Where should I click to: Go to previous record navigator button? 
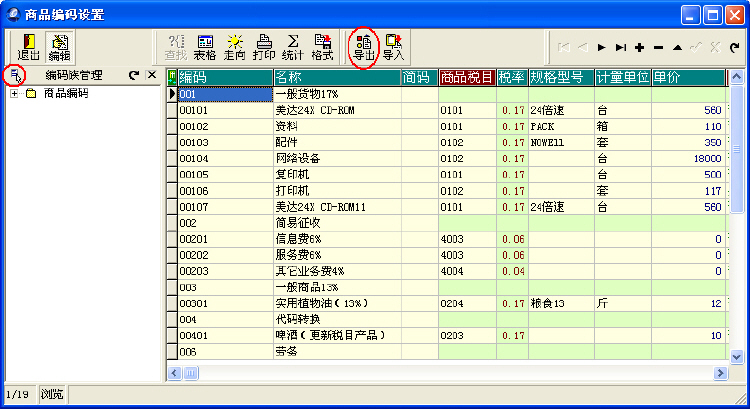tap(583, 47)
